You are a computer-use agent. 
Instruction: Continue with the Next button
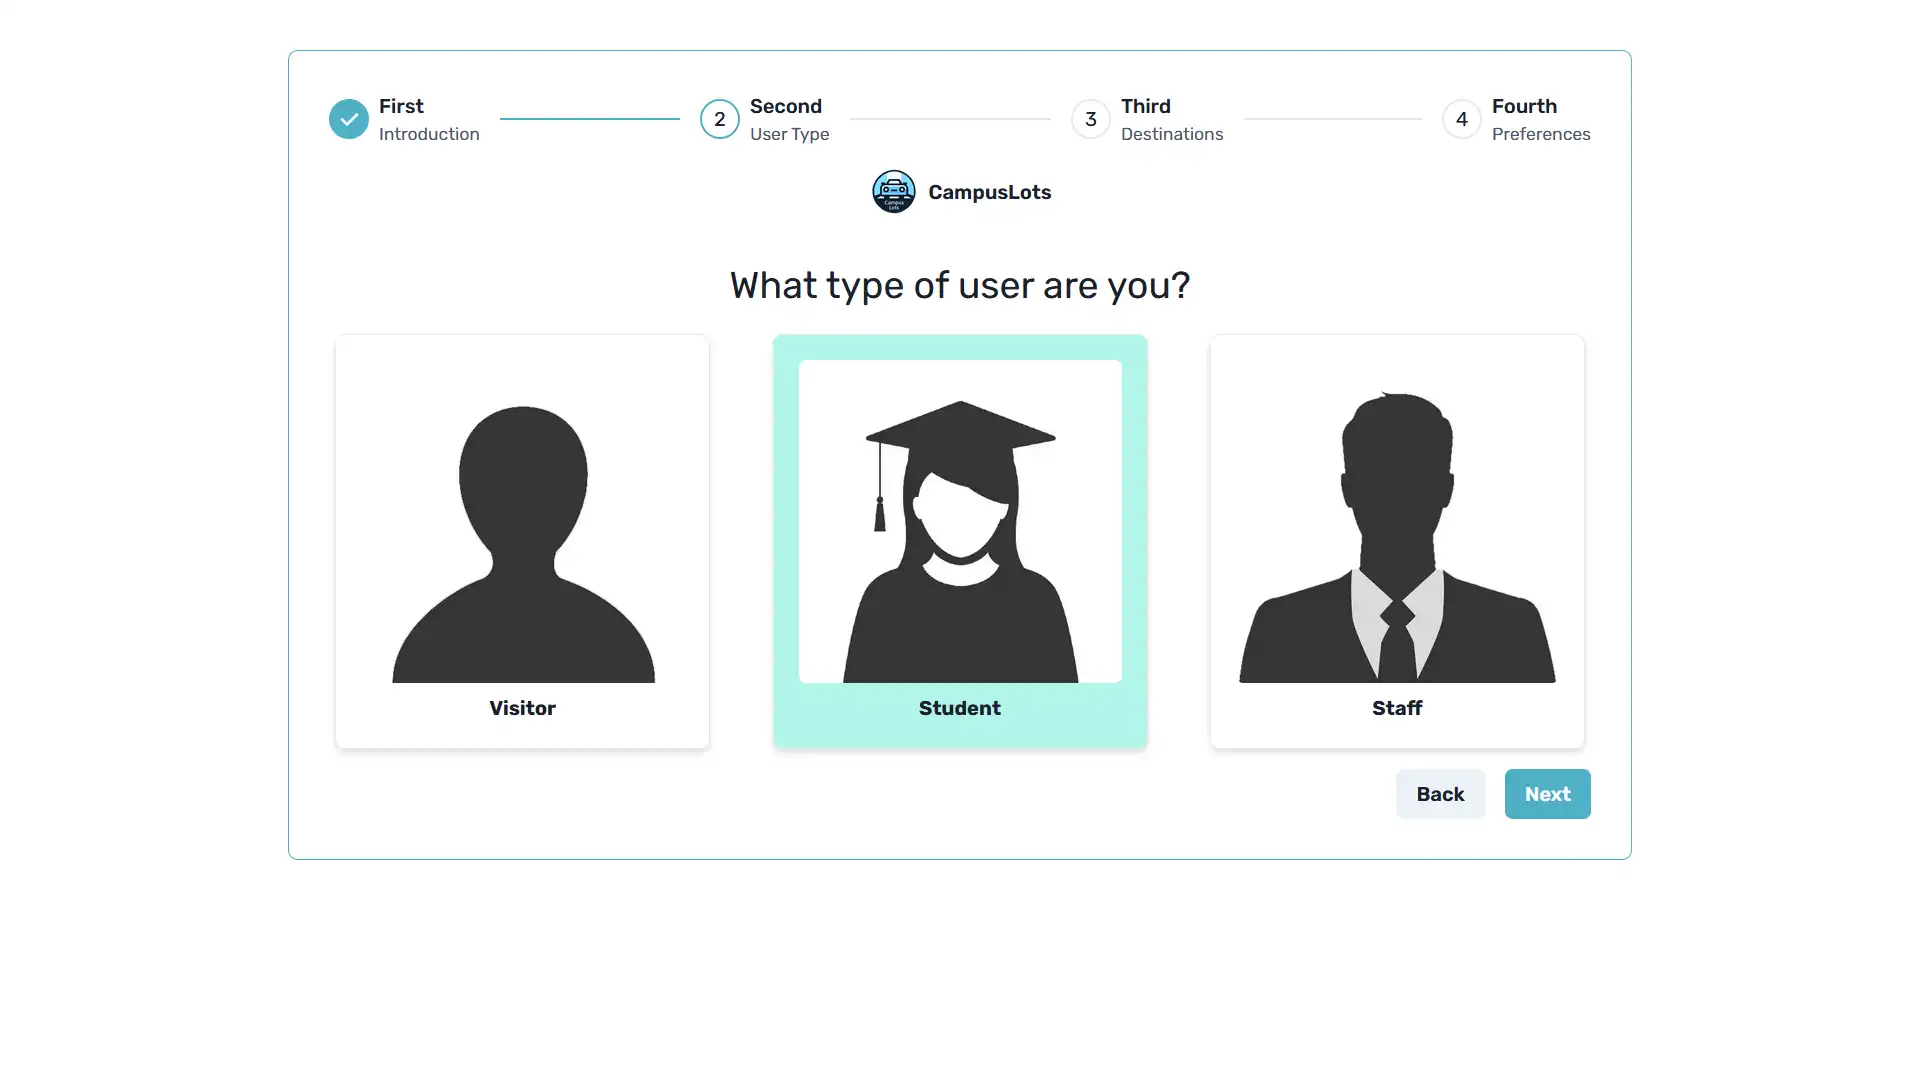click(x=1547, y=794)
